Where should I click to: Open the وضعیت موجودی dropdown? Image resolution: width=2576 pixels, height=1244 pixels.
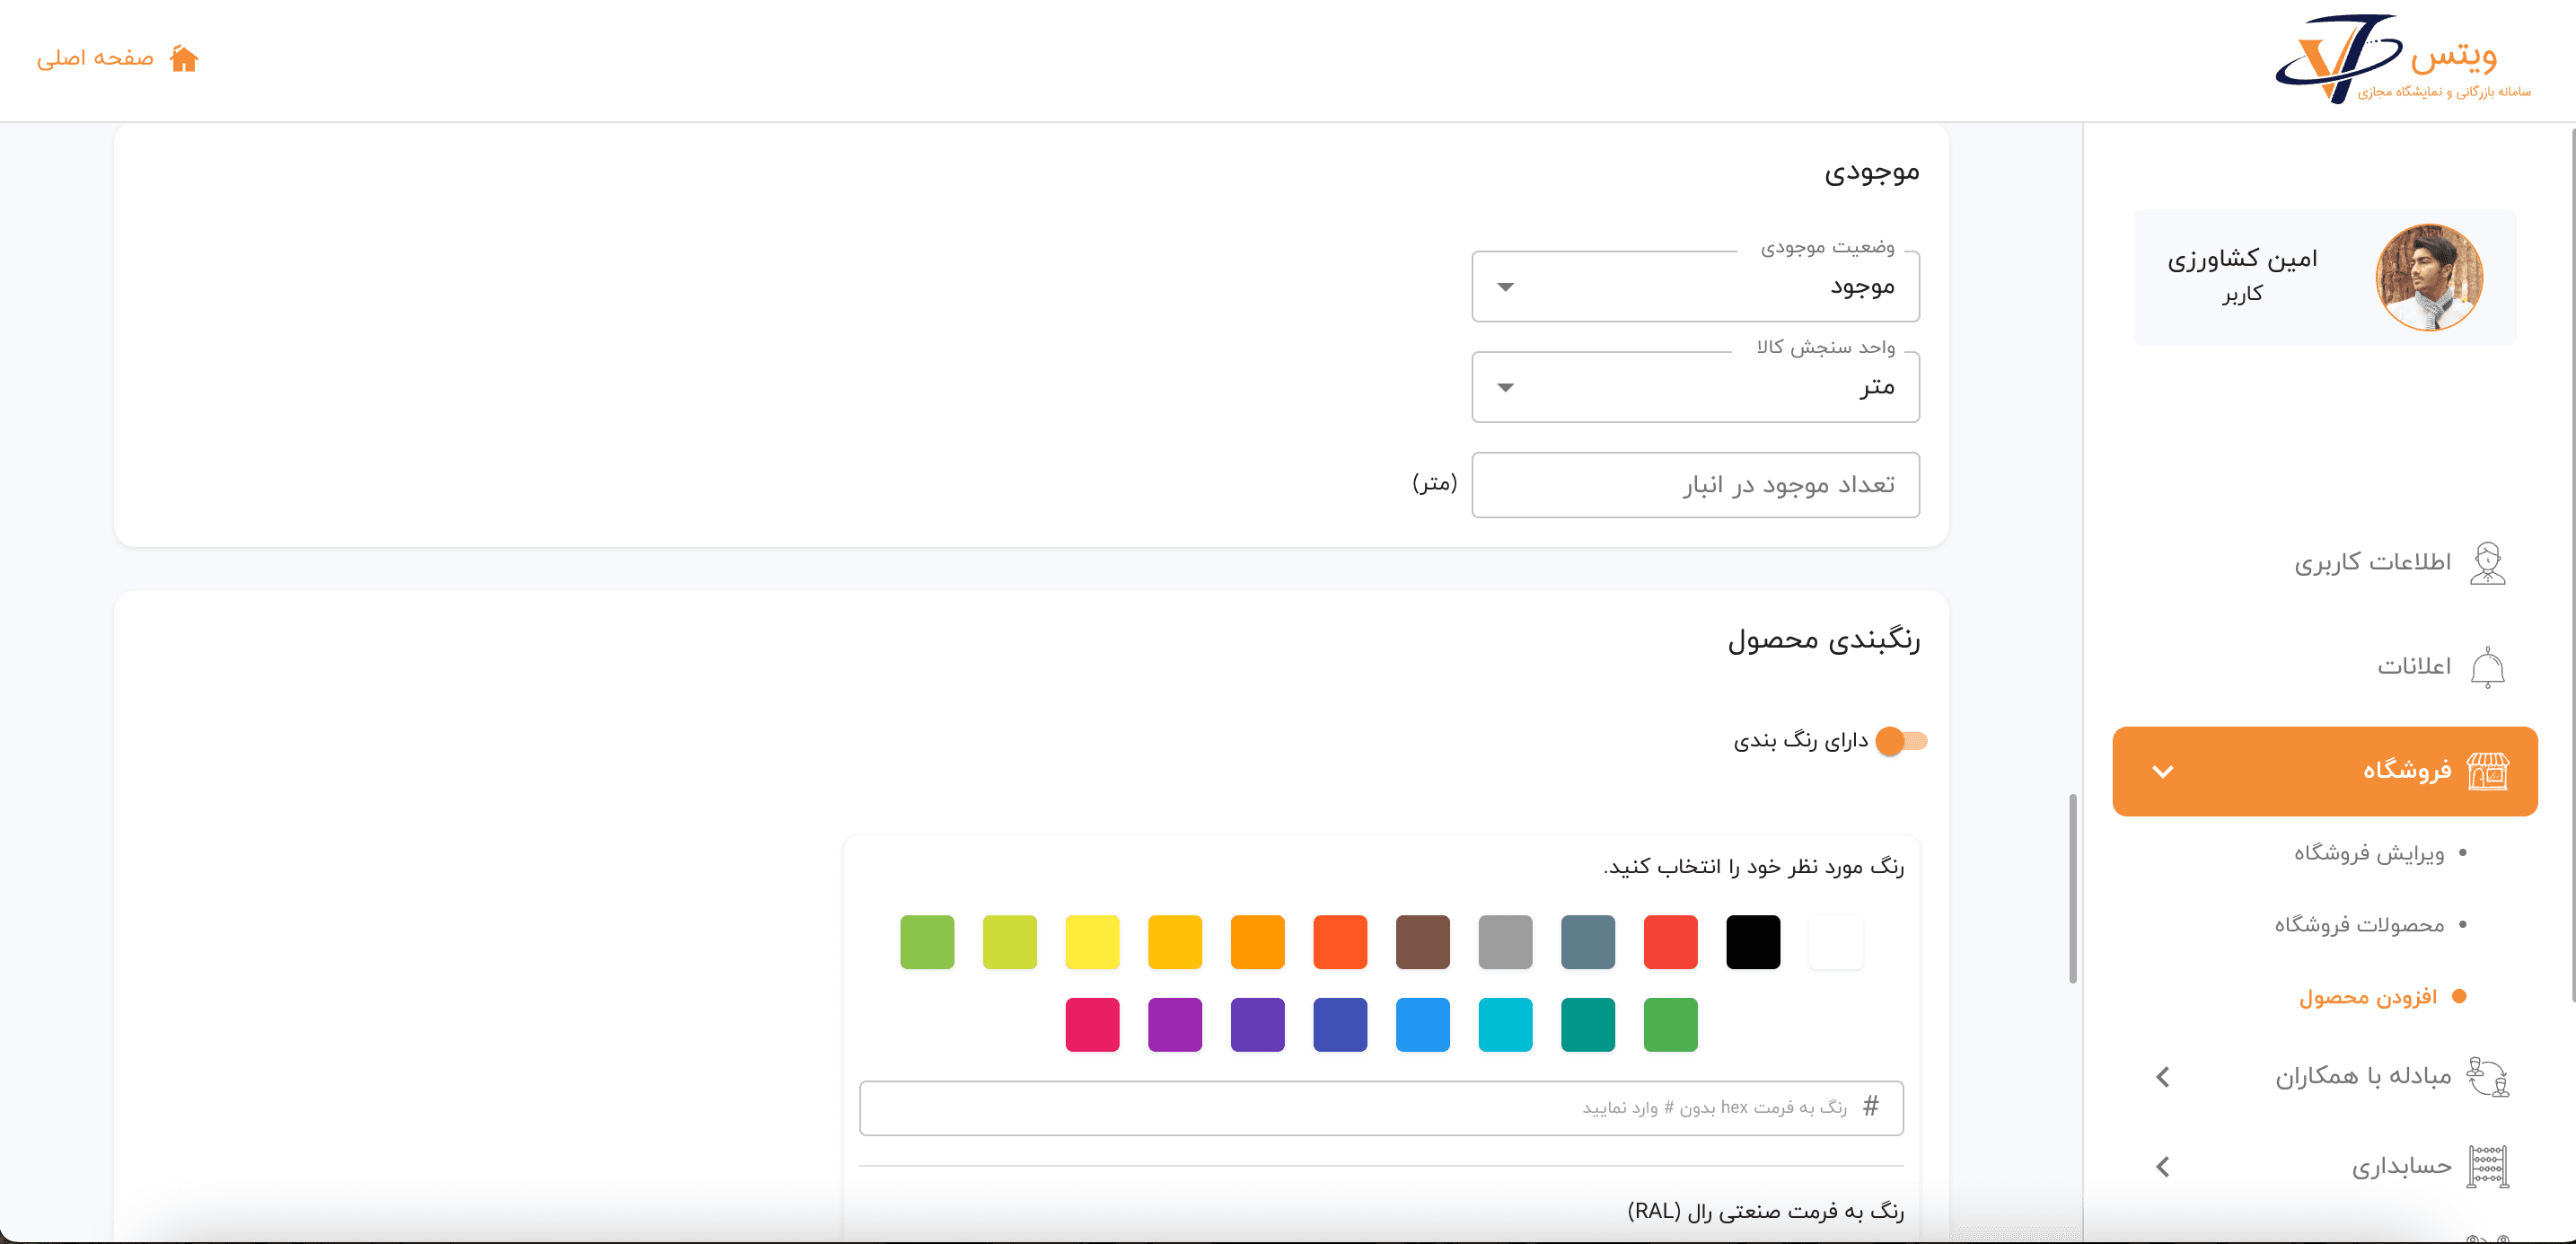point(1695,287)
